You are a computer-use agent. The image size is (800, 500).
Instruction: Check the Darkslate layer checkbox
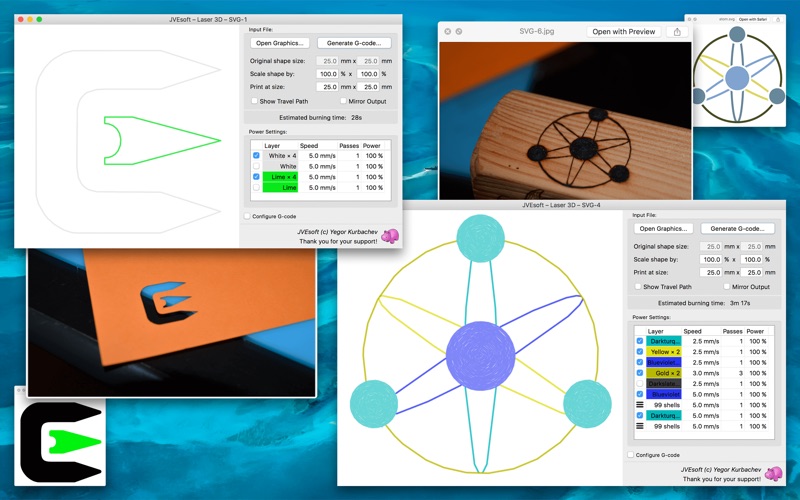(x=639, y=384)
